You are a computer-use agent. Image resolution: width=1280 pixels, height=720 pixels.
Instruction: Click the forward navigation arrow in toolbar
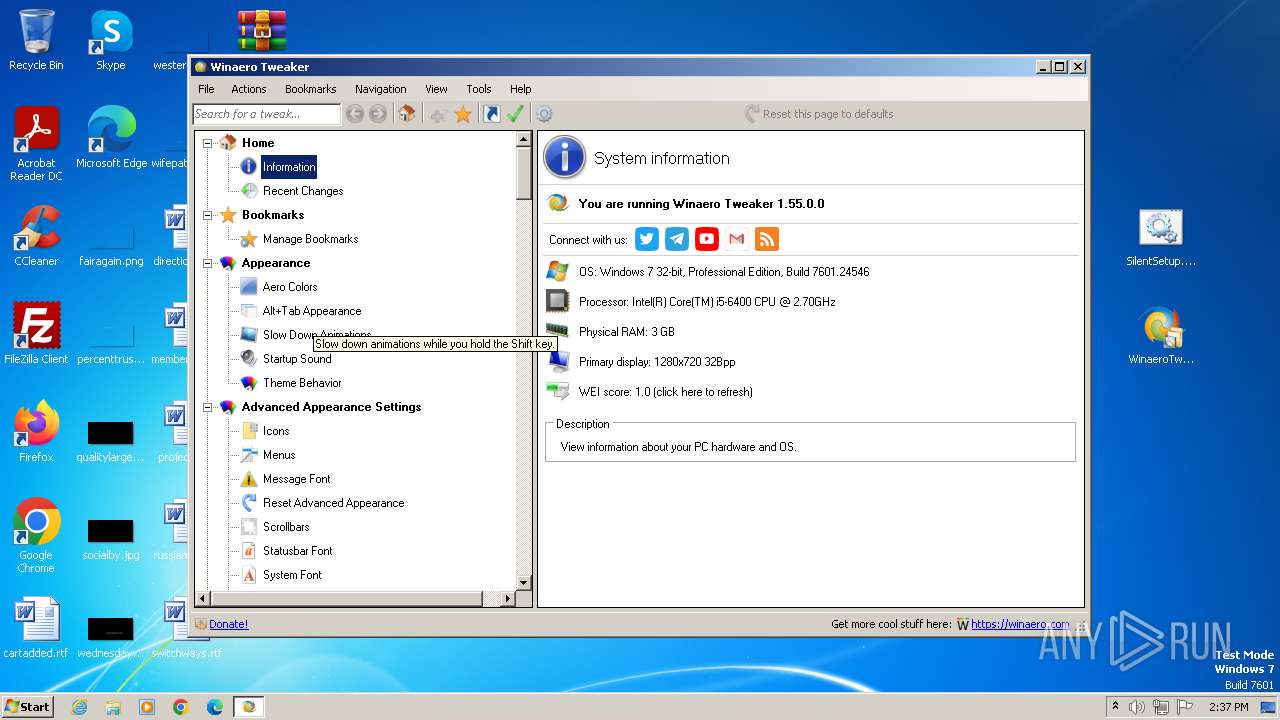tap(378, 114)
